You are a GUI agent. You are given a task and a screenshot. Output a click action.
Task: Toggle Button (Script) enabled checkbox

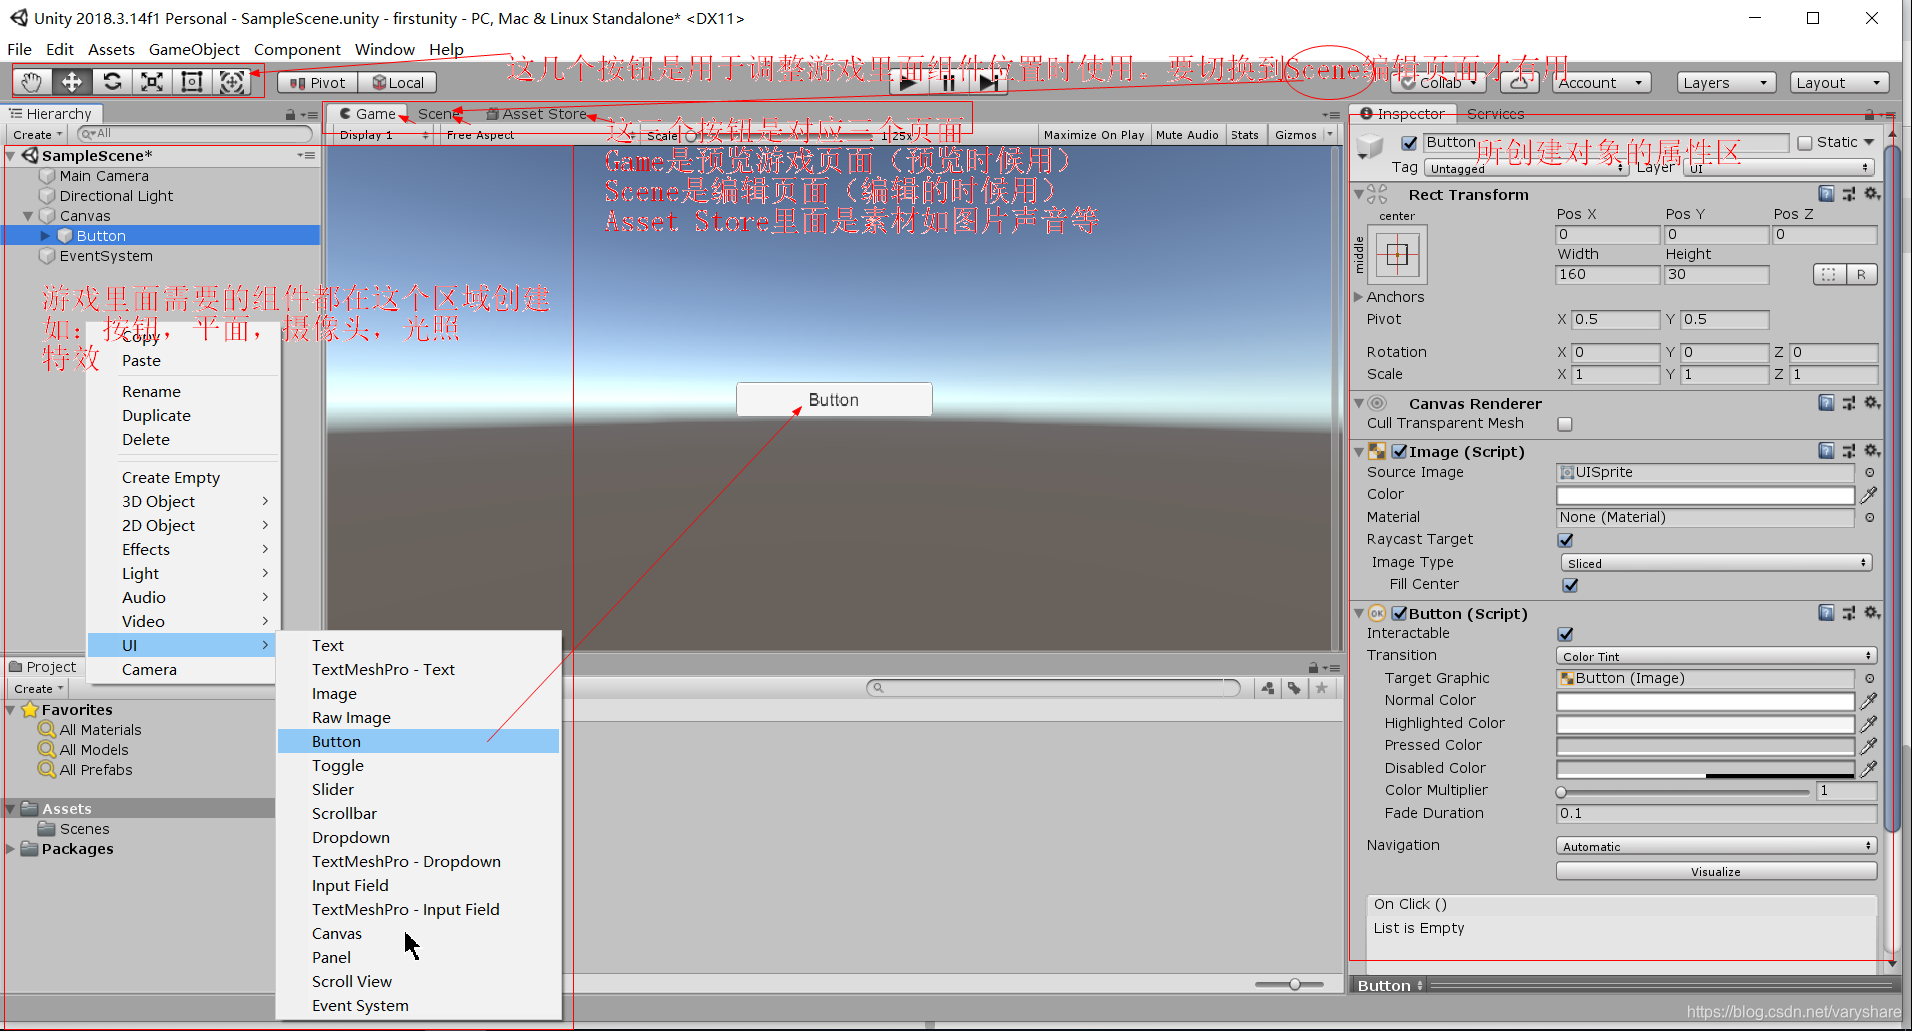point(1400,614)
